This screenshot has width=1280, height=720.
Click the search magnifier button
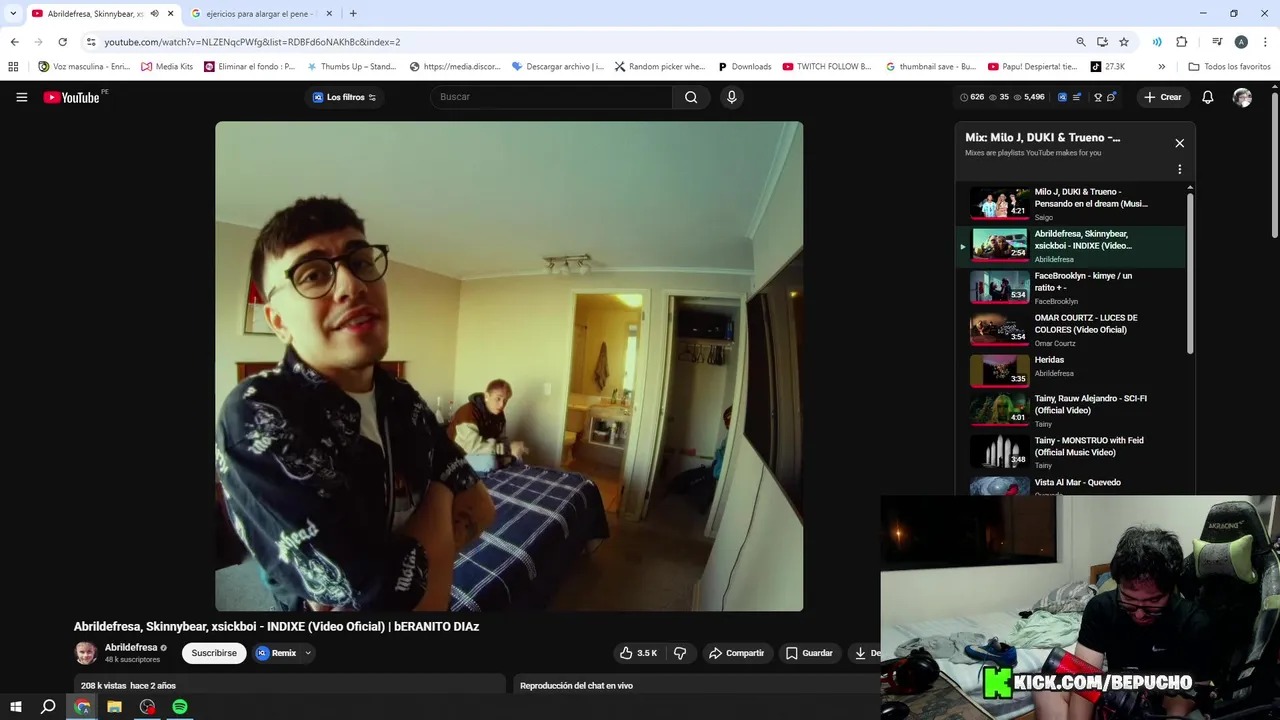pos(691,97)
